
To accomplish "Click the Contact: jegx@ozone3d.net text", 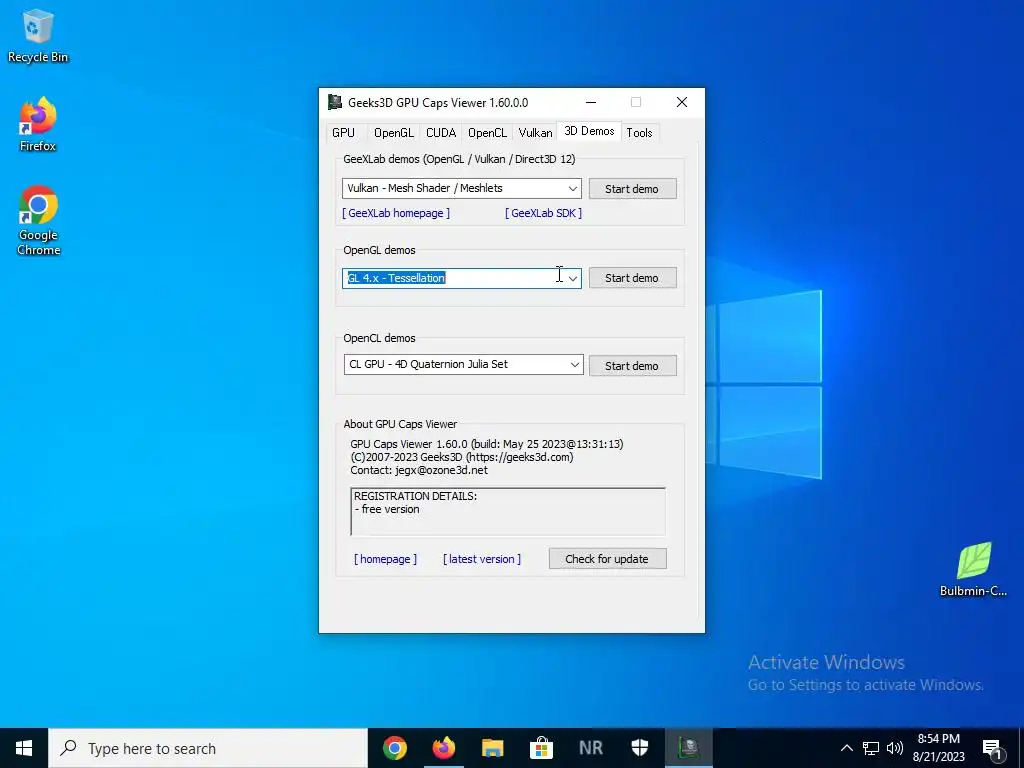I will [x=419, y=470].
